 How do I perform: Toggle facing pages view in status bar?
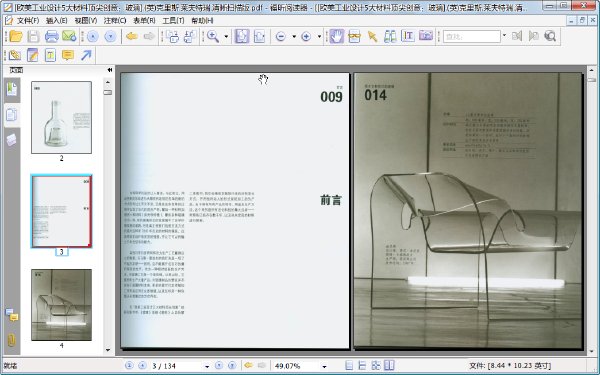pyautogui.click(x=389, y=365)
